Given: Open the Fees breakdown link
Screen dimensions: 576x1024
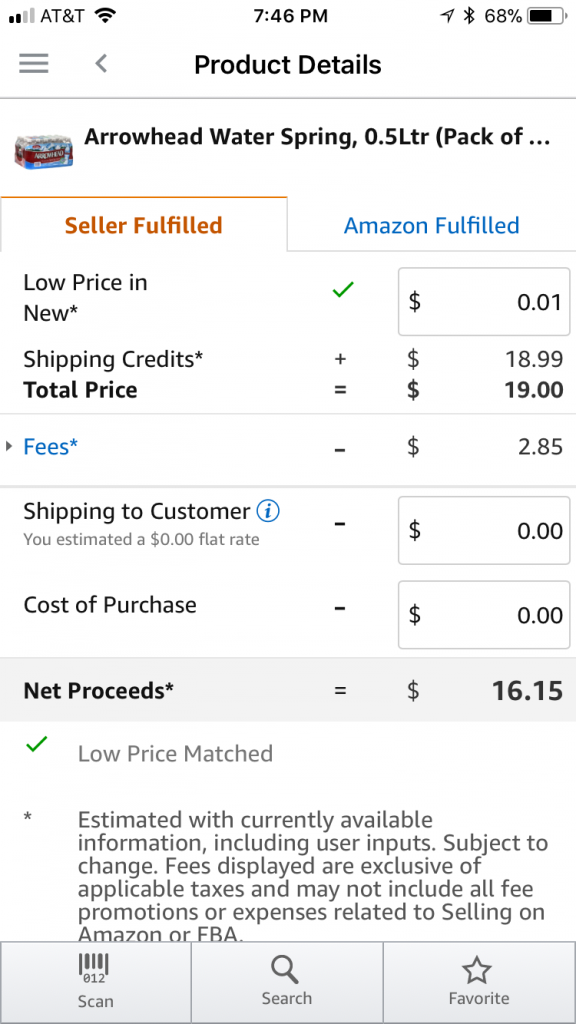Looking at the screenshot, I should pyautogui.click(x=50, y=447).
